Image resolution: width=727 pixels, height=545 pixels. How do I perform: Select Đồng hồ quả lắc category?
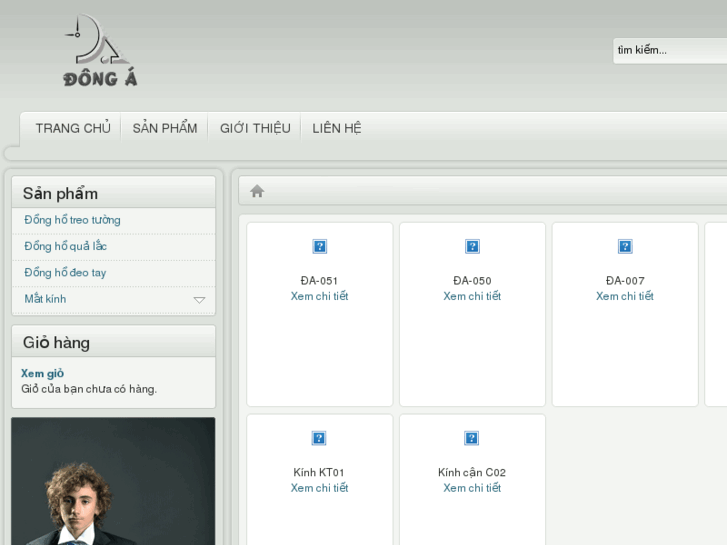[x=65, y=246]
